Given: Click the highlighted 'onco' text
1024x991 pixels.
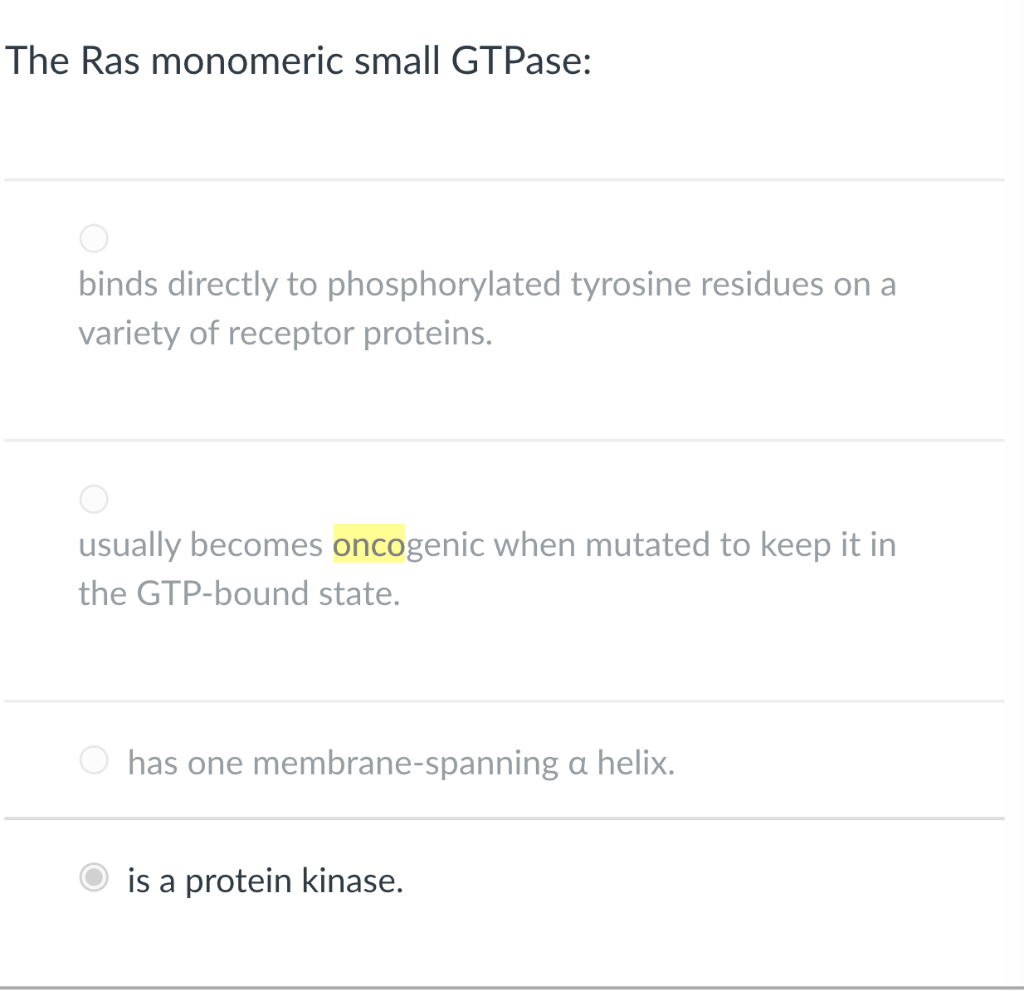Looking at the screenshot, I should [x=370, y=544].
